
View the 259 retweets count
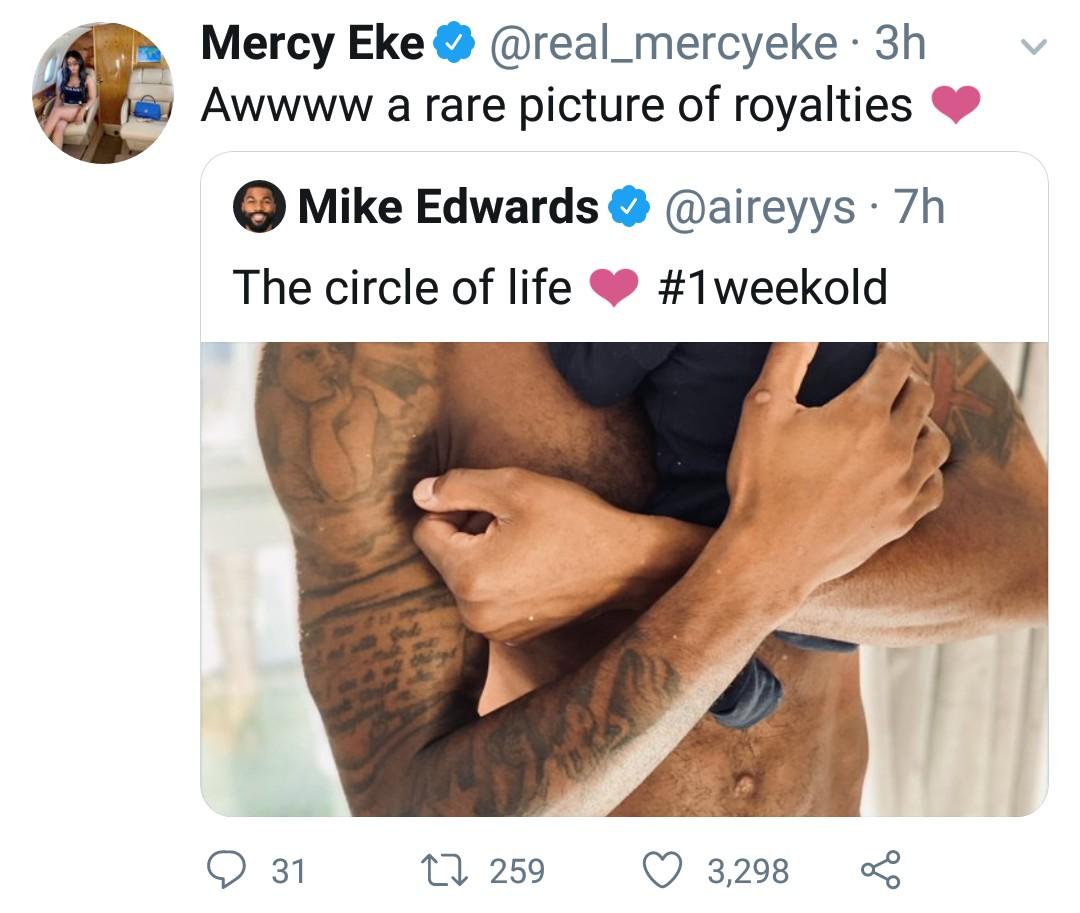pyautogui.click(x=517, y=871)
